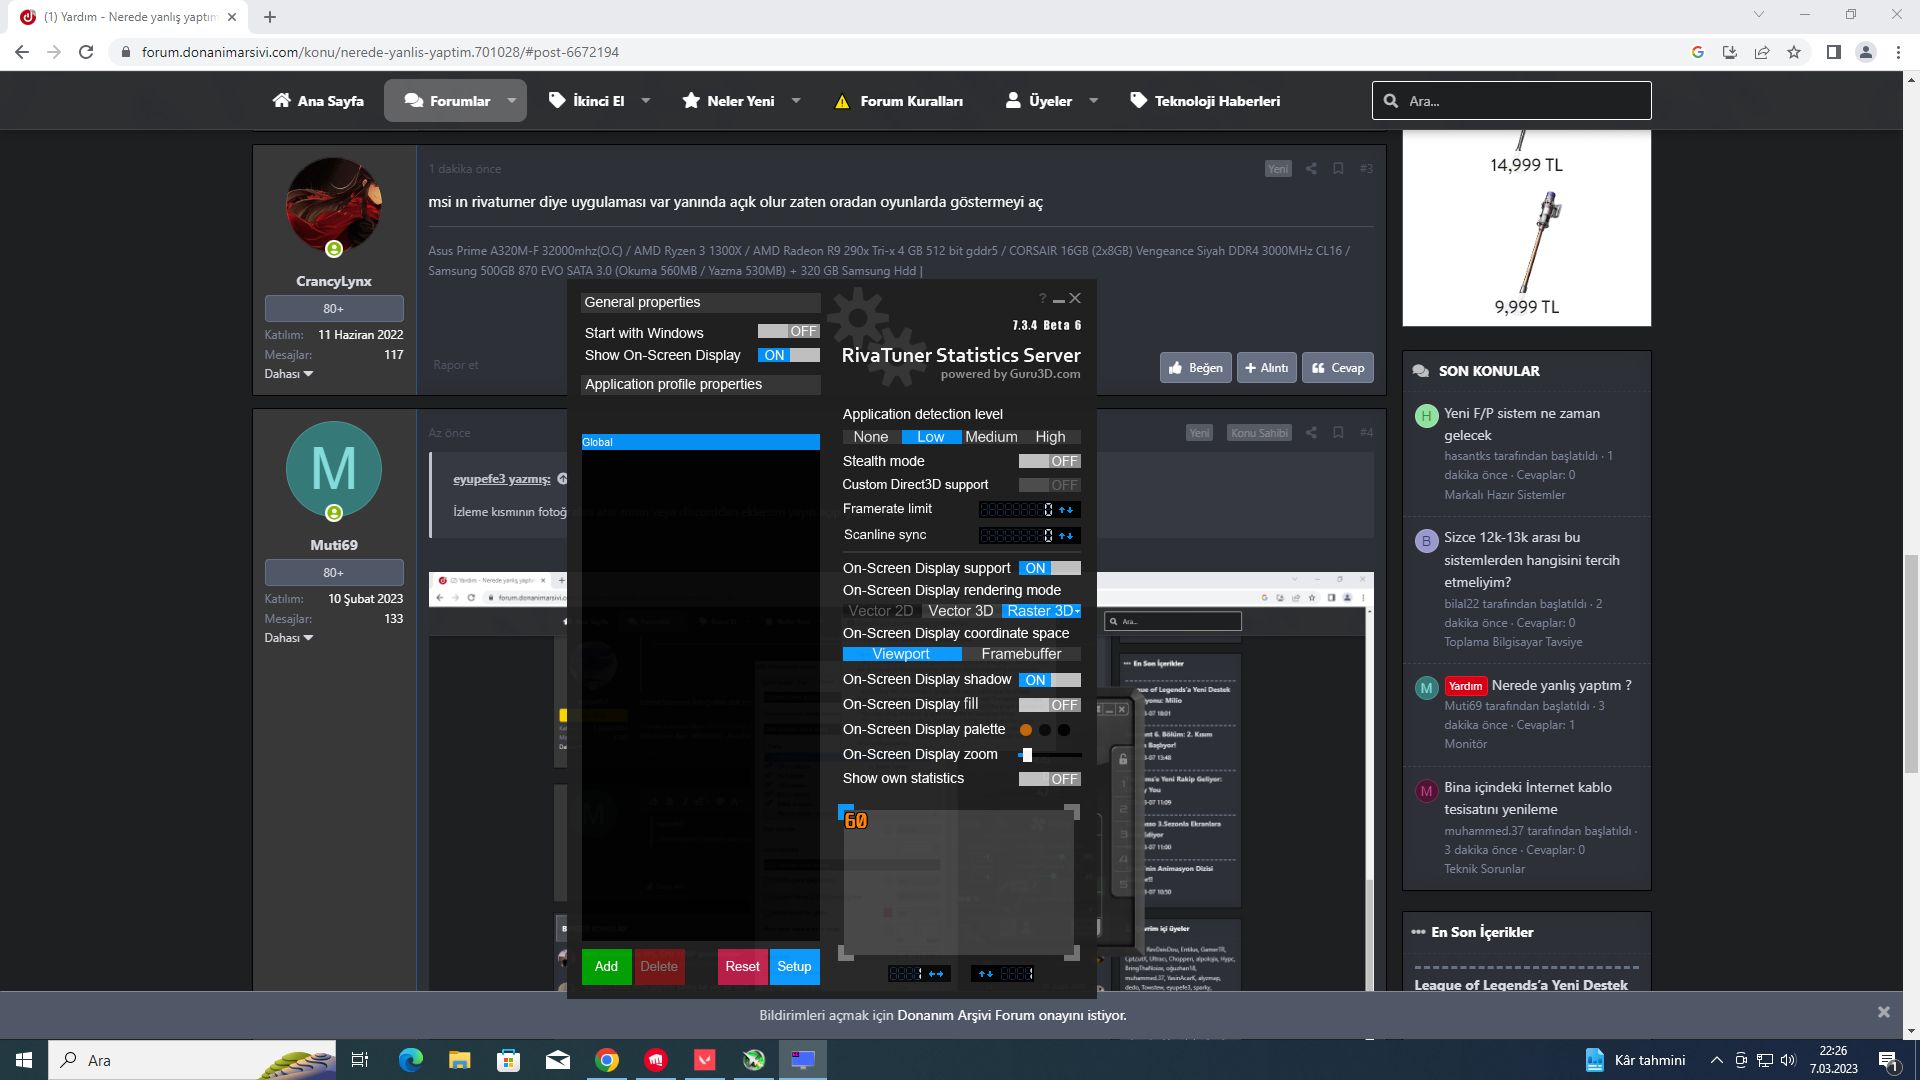Open Microsoft Edge from the taskbar
Screen dimensions: 1920x1080
410,1060
